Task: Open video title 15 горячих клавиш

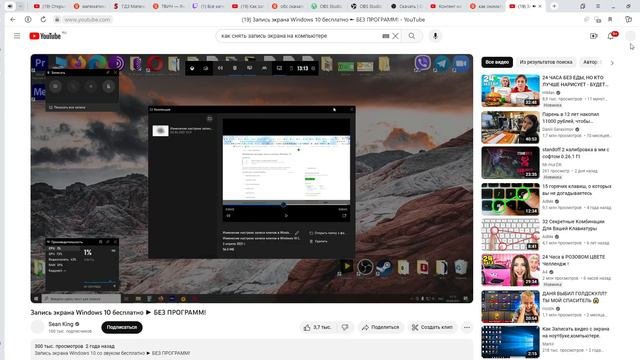Action: point(576,189)
